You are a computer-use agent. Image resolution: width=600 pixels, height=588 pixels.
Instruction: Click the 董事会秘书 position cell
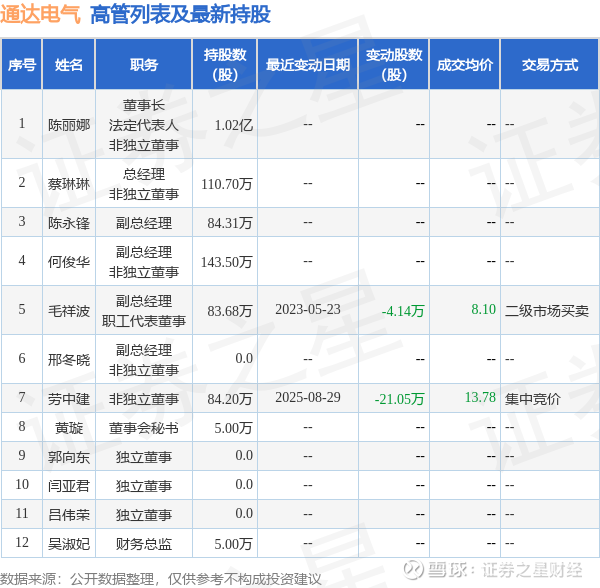(x=143, y=428)
